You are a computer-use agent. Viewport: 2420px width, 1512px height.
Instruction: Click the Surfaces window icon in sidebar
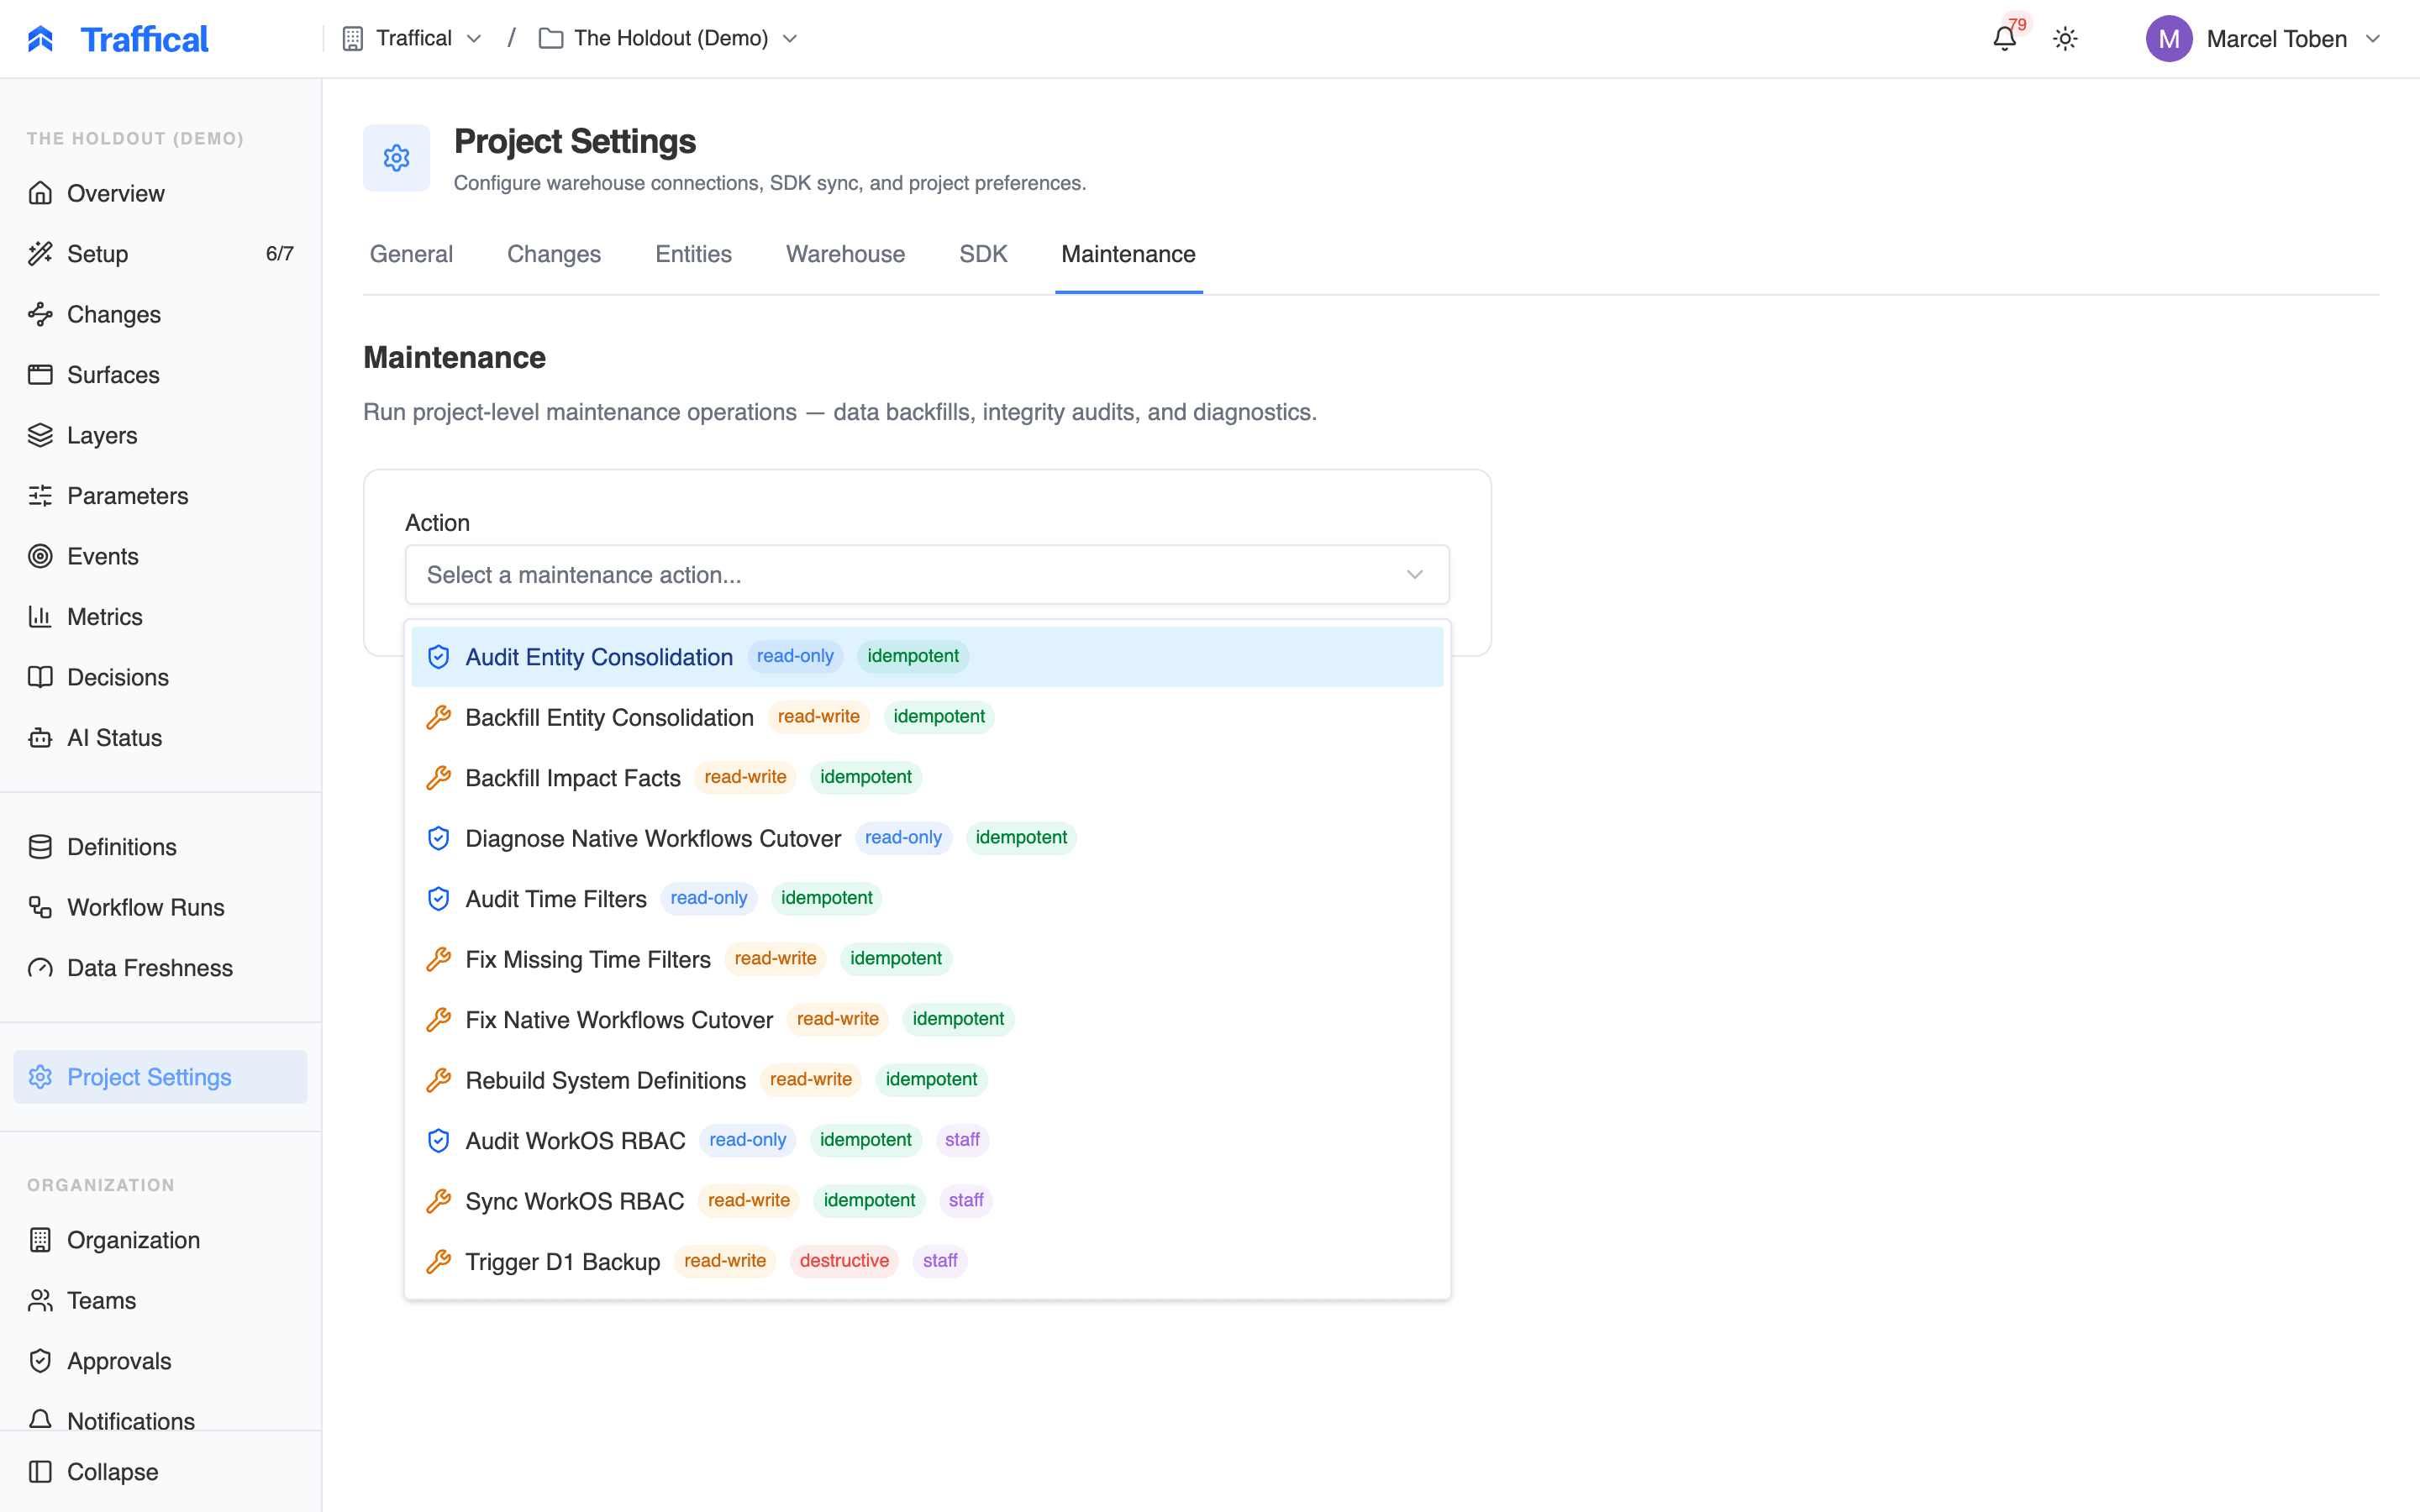point(40,375)
